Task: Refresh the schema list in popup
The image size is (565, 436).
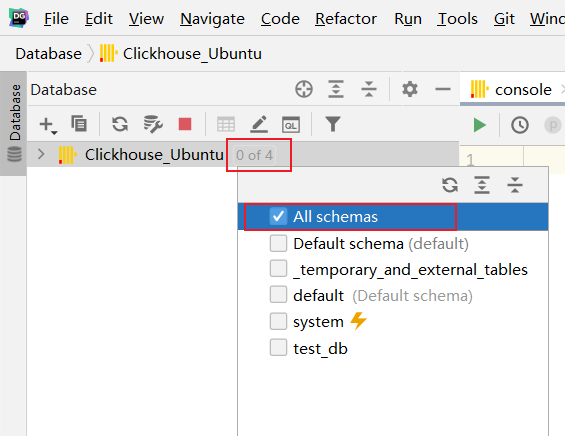Action: (x=450, y=185)
